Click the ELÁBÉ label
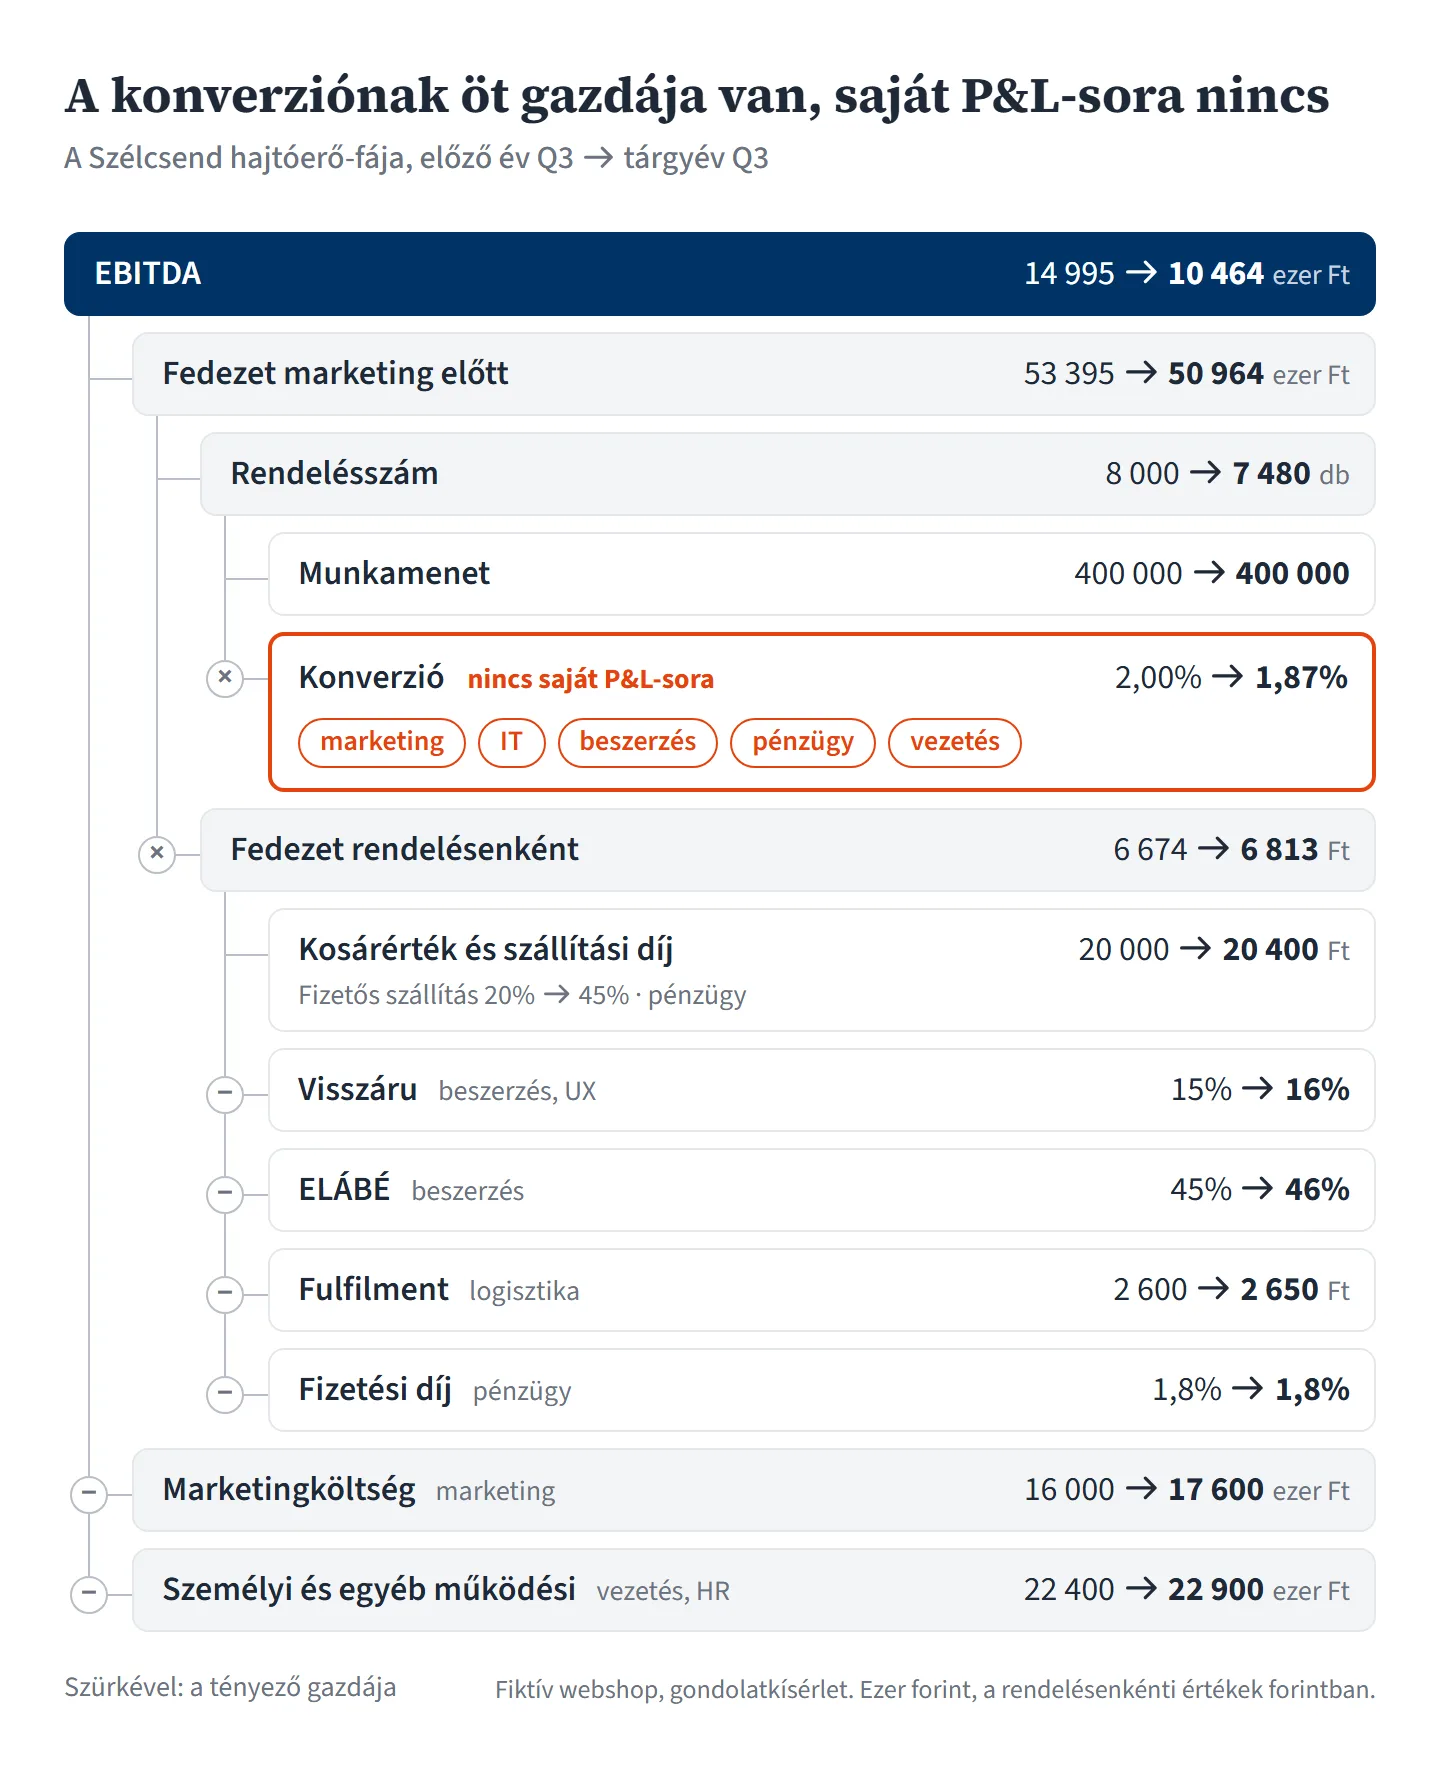1440x1774 pixels. coord(344,1187)
